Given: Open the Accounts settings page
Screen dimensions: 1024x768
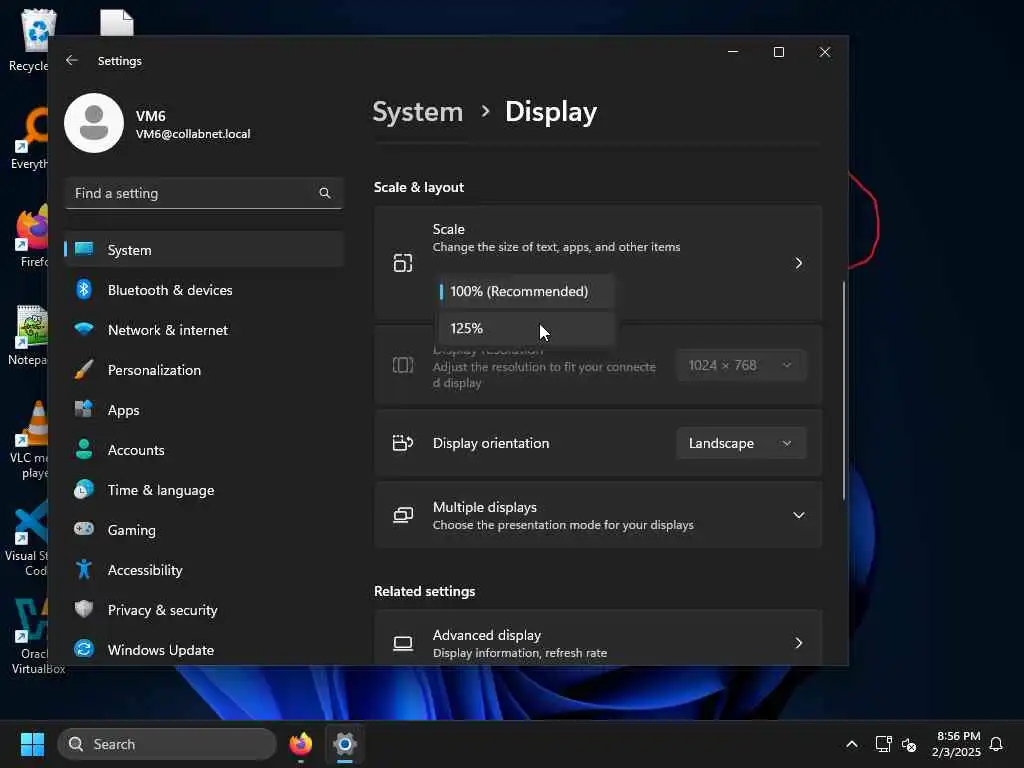Looking at the screenshot, I should pos(204,450).
